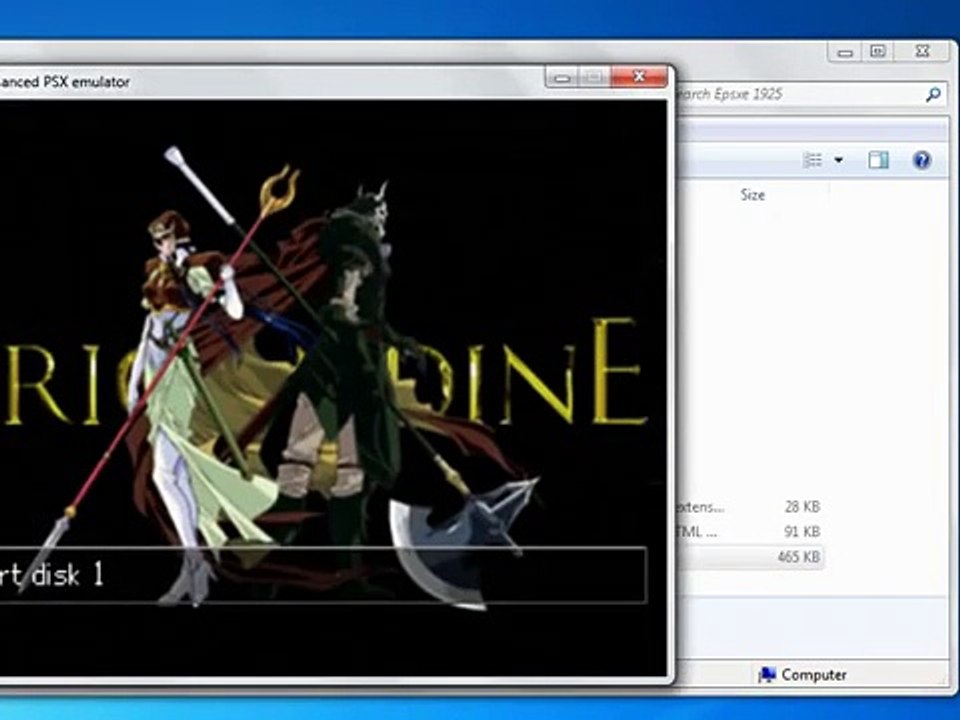Minimize the Explorer window behind the emulator
960x720 pixels.
845,53
